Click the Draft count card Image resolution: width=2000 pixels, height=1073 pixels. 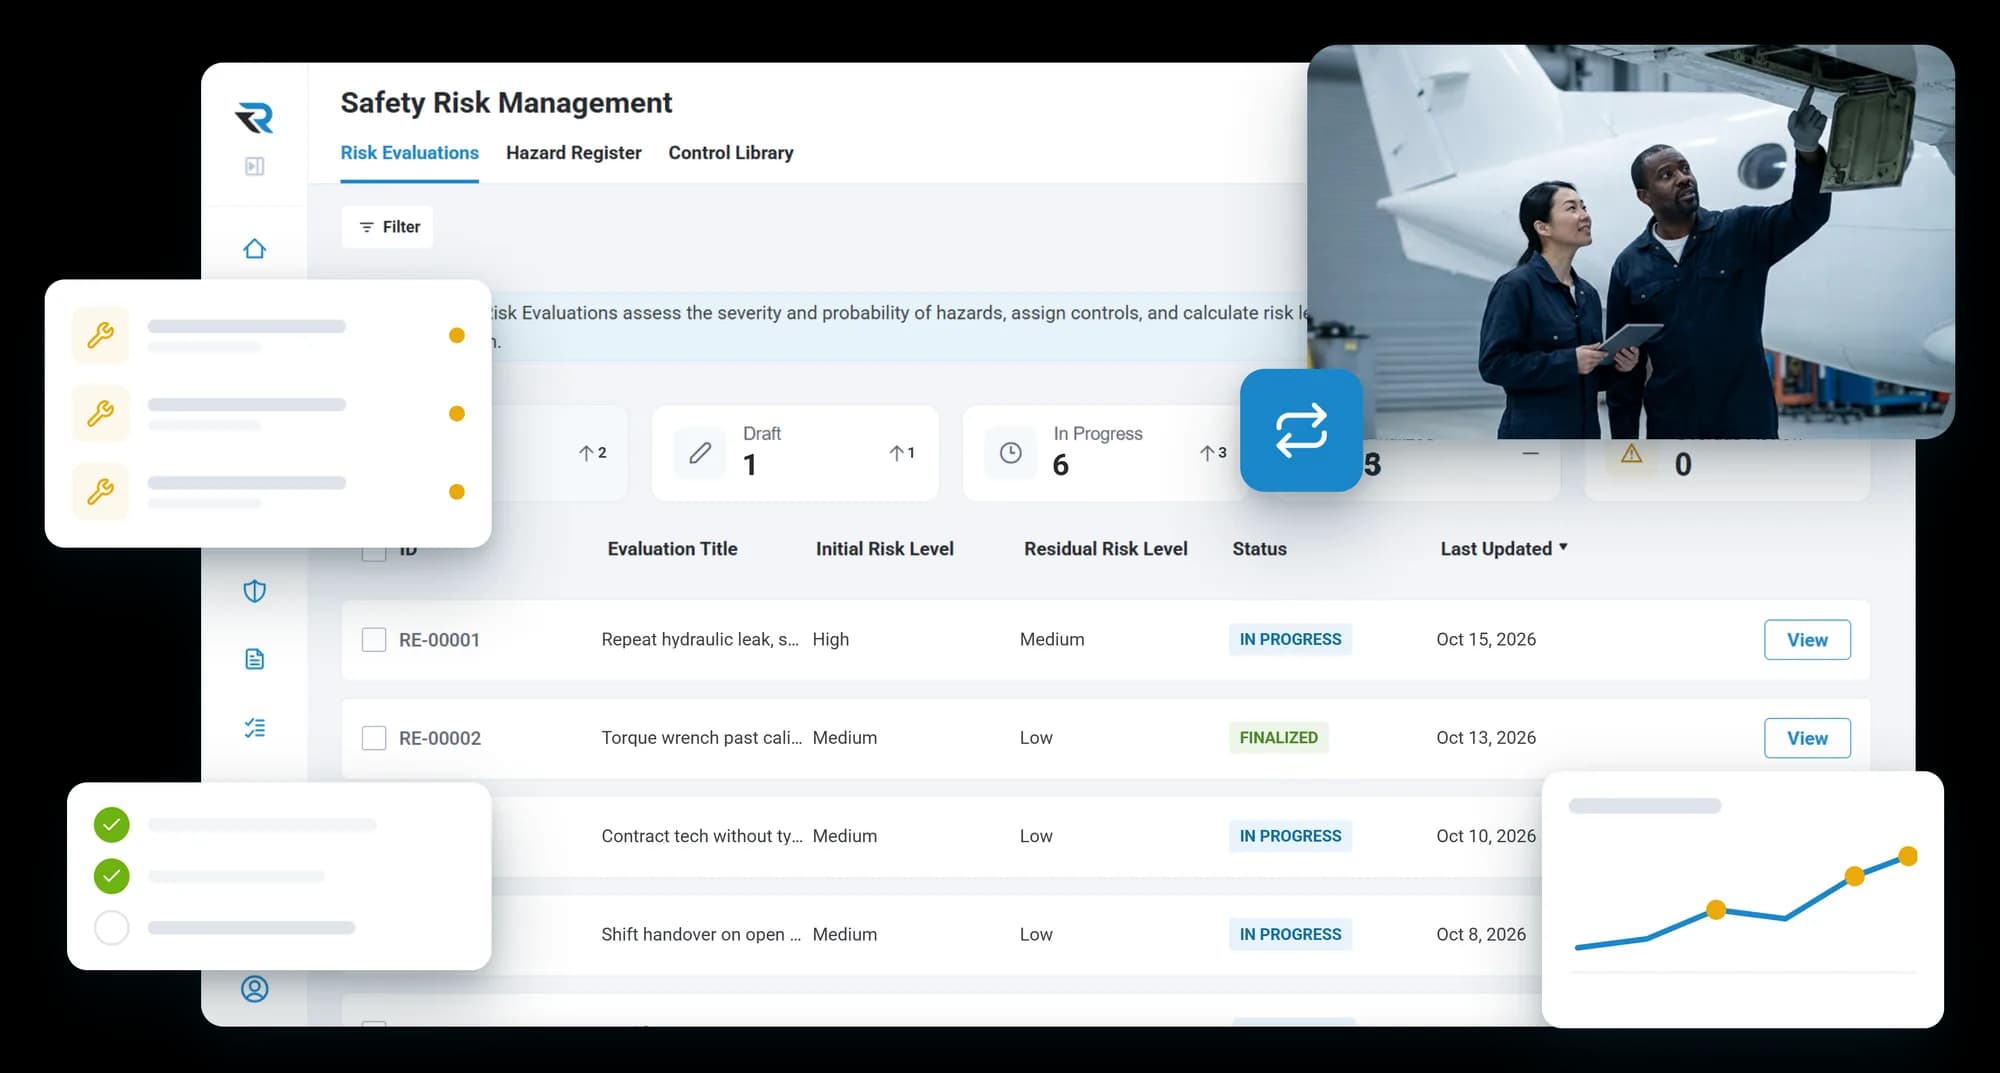click(x=795, y=453)
